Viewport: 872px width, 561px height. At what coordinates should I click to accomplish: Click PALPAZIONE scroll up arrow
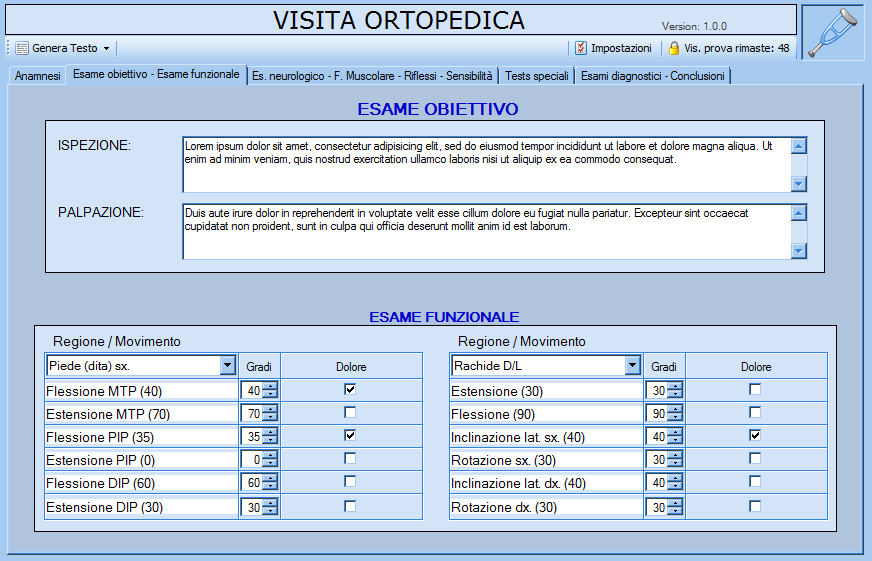799,213
